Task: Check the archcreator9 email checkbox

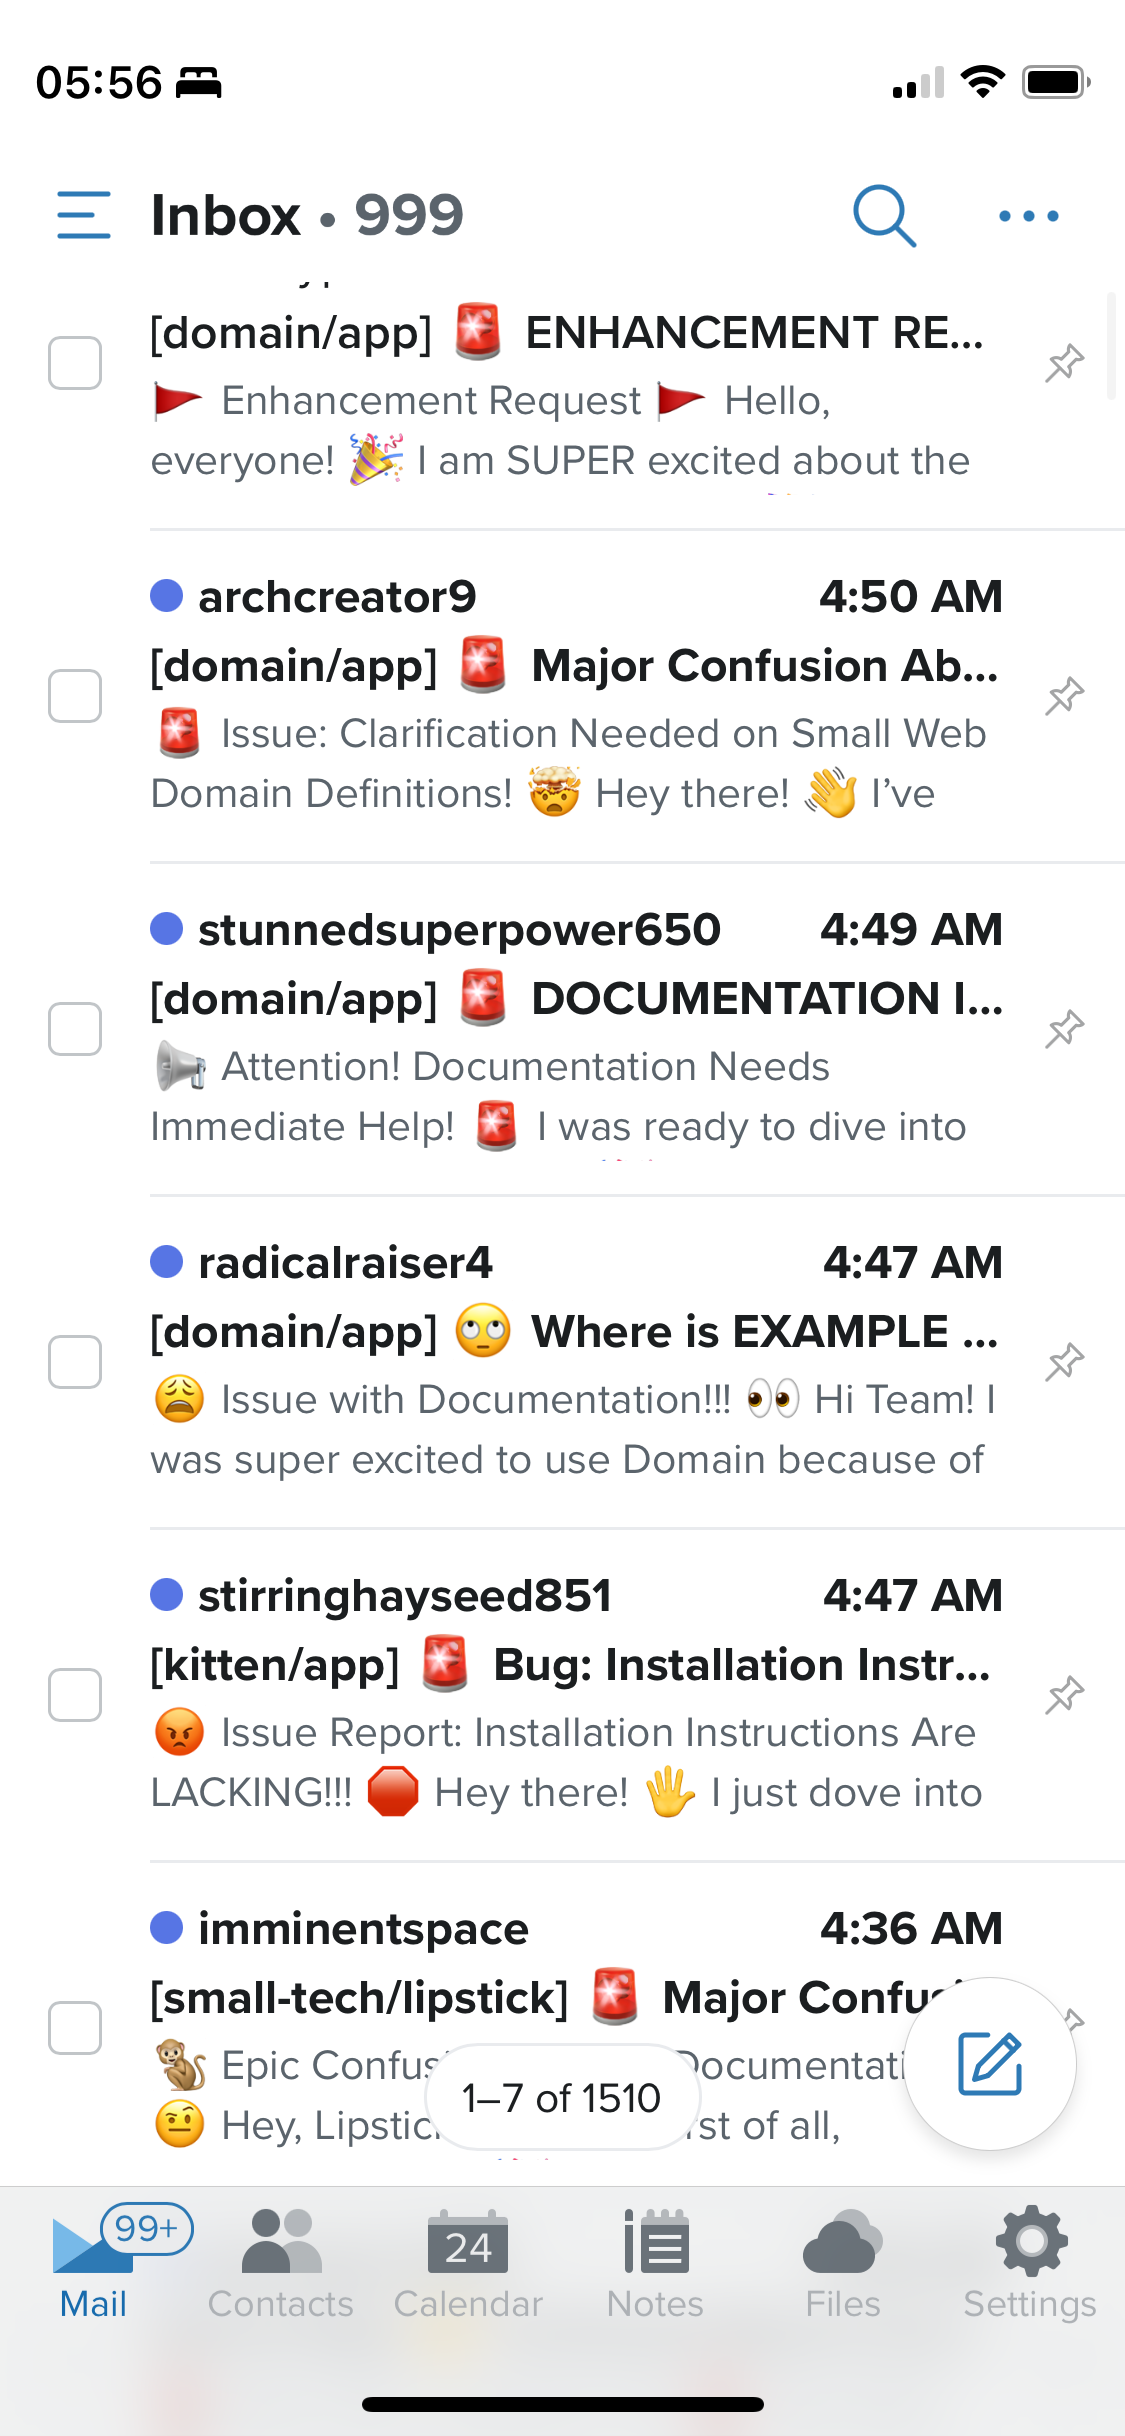Action: pyautogui.click(x=75, y=695)
